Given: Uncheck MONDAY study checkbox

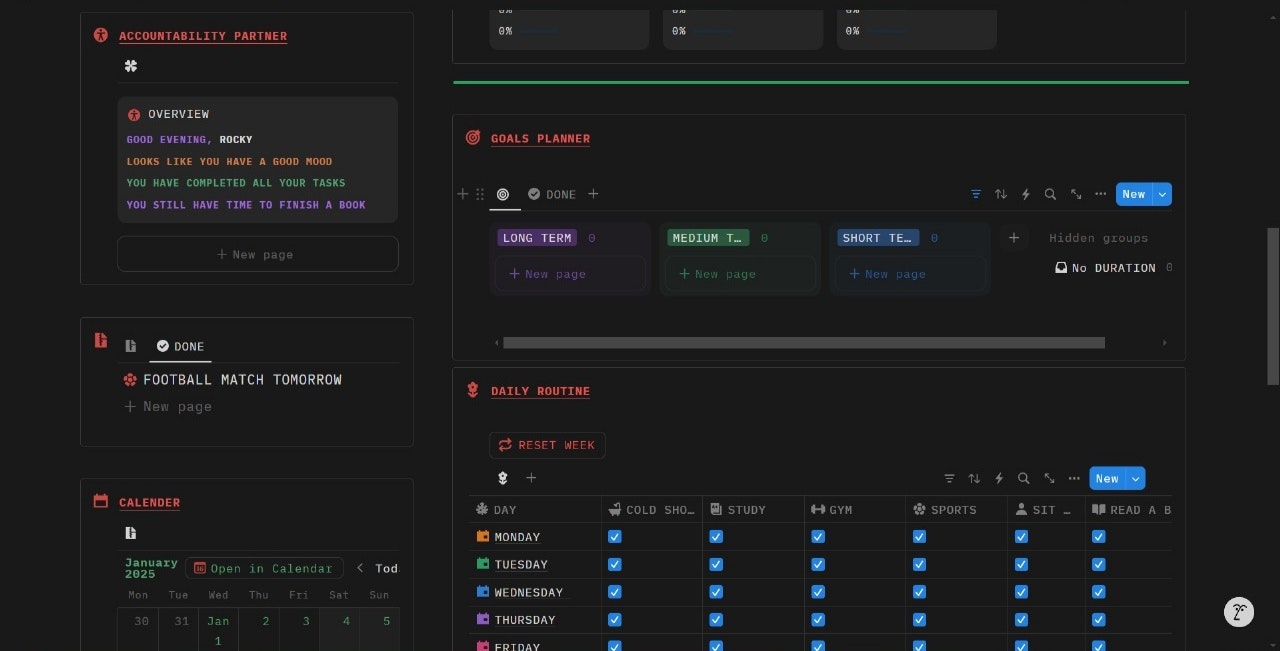Looking at the screenshot, I should [716, 537].
